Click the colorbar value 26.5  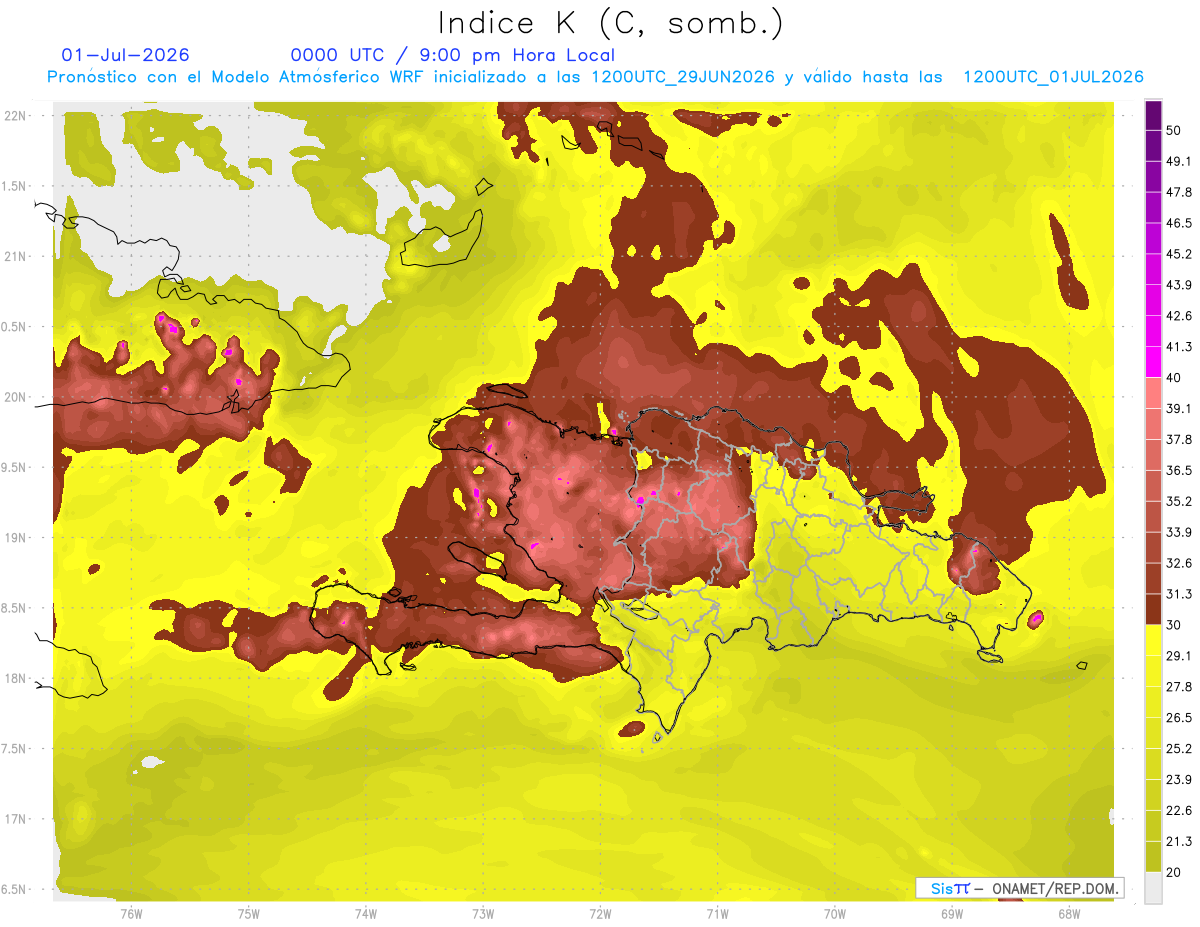tap(1178, 718)
